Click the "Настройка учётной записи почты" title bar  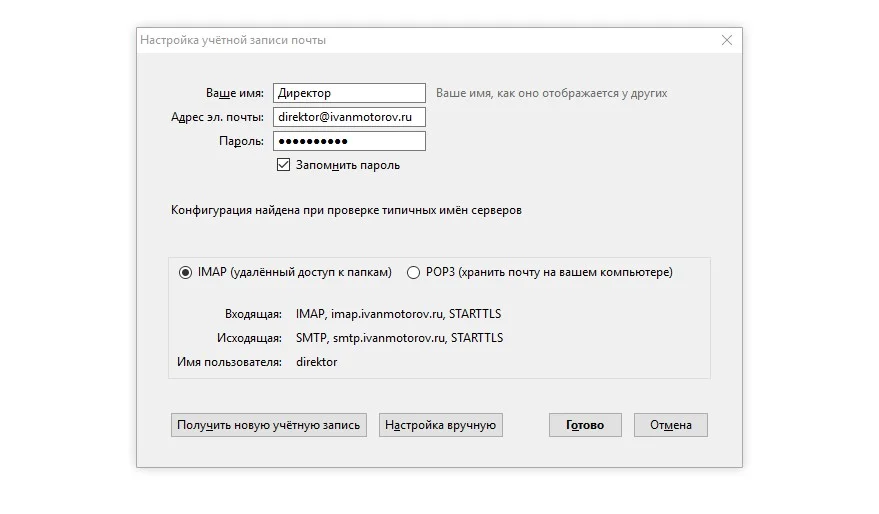point(233,40)
